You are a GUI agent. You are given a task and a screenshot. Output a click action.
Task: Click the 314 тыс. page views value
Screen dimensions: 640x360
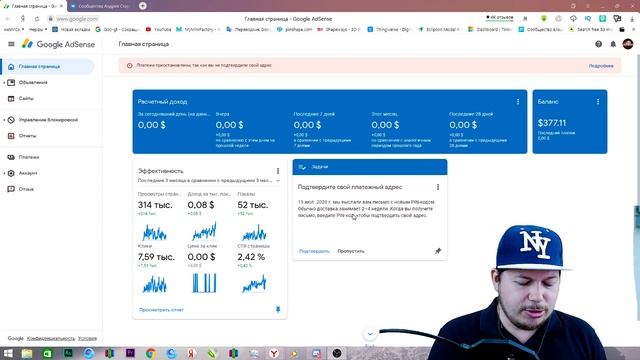[x=155, y=205]
